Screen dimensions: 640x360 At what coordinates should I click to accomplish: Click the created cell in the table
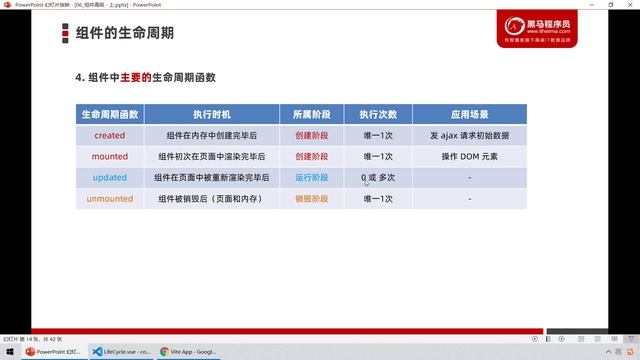(x=110, y=135)
